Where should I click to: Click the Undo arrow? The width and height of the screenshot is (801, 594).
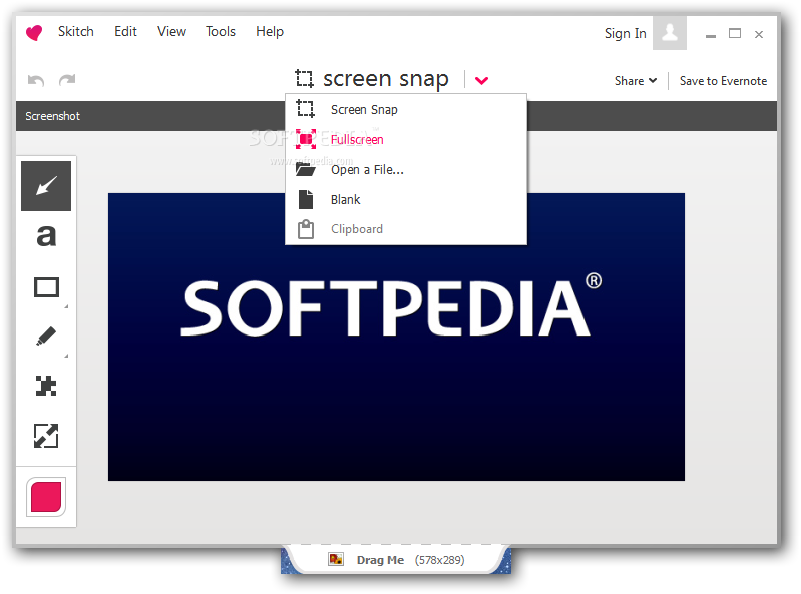36,80
